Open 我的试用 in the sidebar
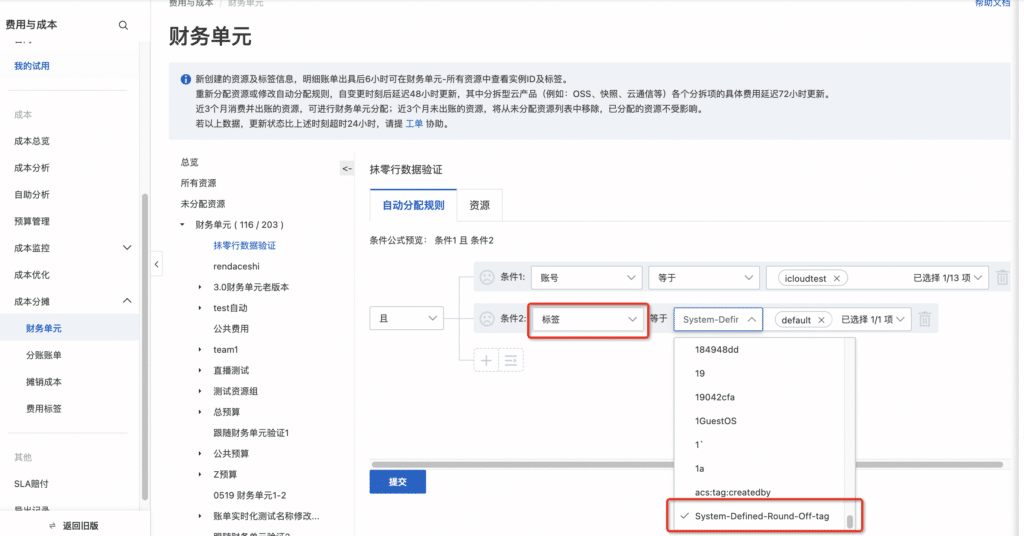This screenshot has width=1024, height=536. pyautogui.click(x=32, y=66)
